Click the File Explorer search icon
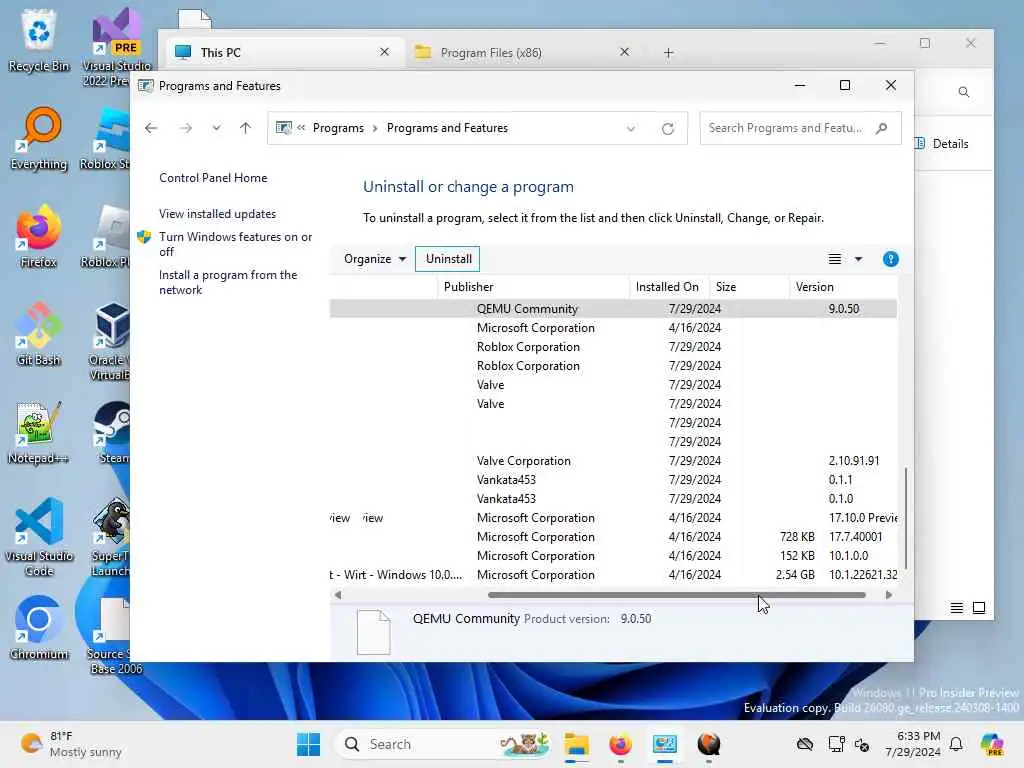Viewport: 1024px width, 768px height. tap(964, 92)
